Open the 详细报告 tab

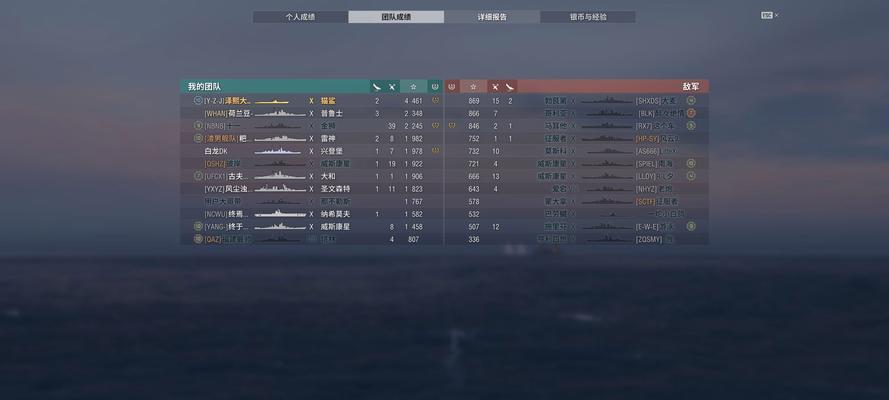pos(492,17)
